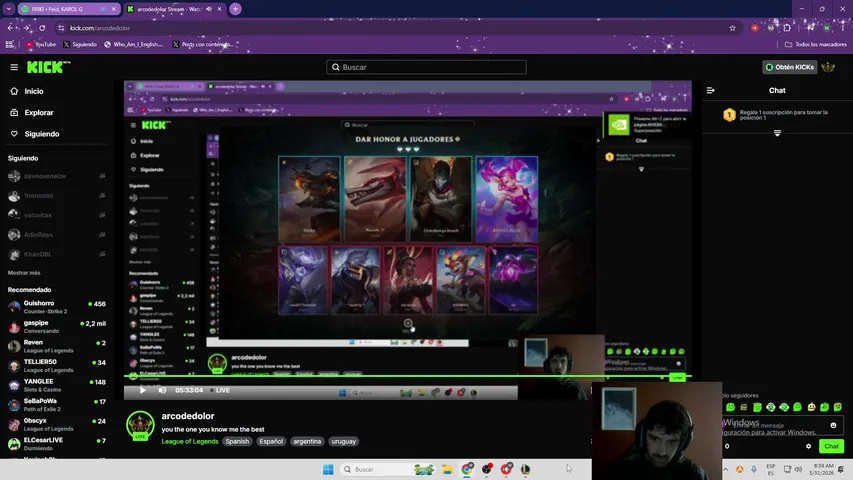Screen dimensions: 853x480
Task: Open ELCesarLIVE recommended channel
Action: point(57,444)
